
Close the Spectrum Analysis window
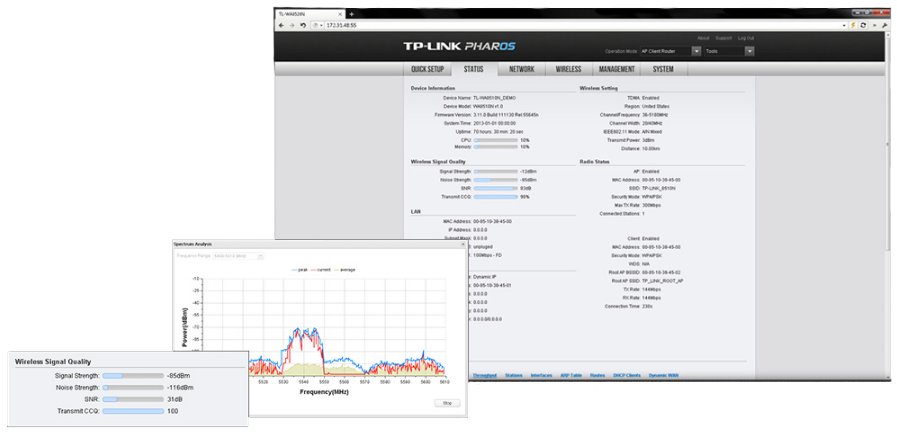click(463, 244)
